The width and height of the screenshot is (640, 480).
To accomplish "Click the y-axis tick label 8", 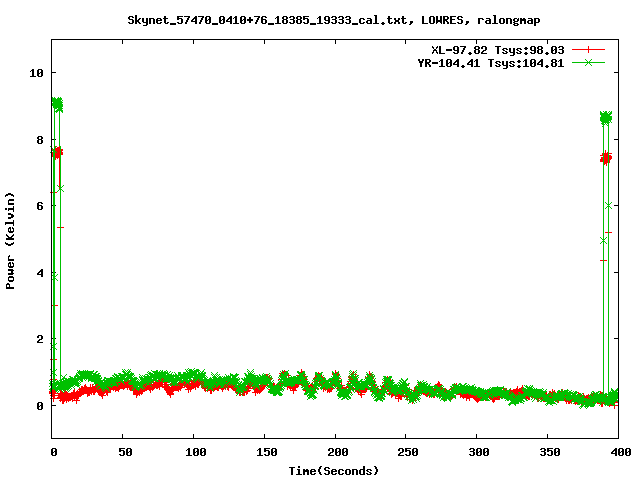I will [x=40, y=140].
